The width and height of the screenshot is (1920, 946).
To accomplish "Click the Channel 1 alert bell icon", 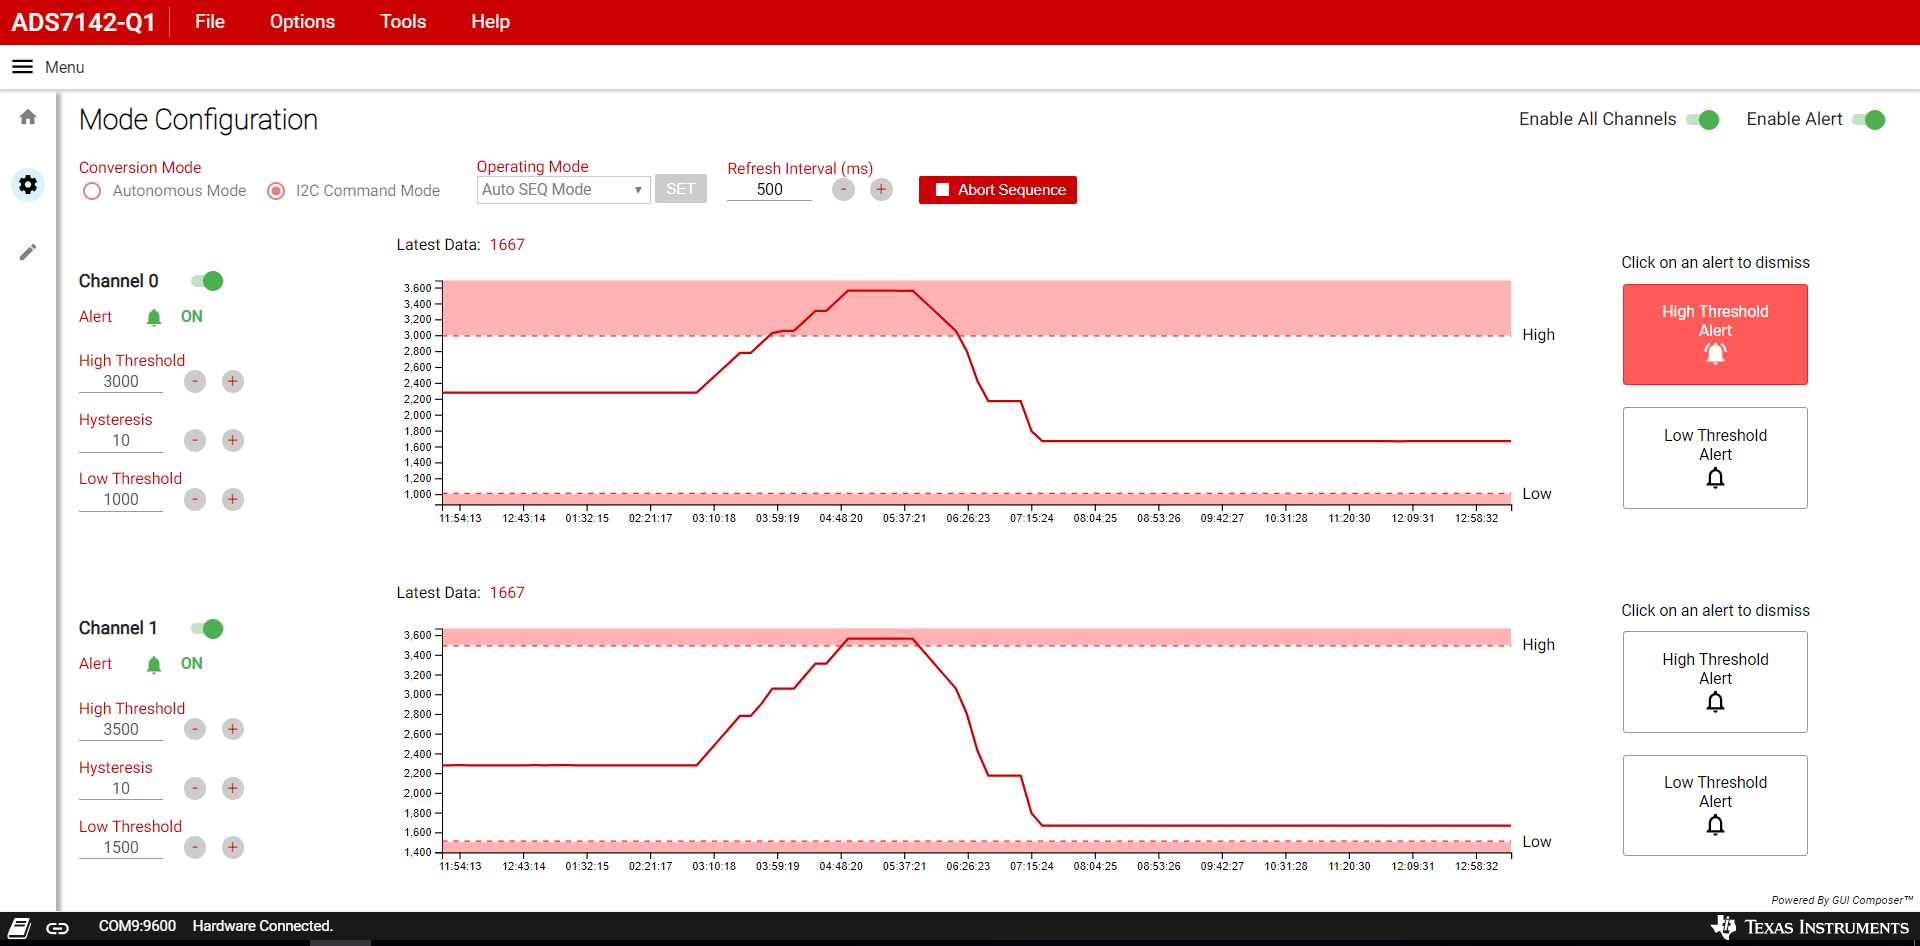I will coord(154,664).
